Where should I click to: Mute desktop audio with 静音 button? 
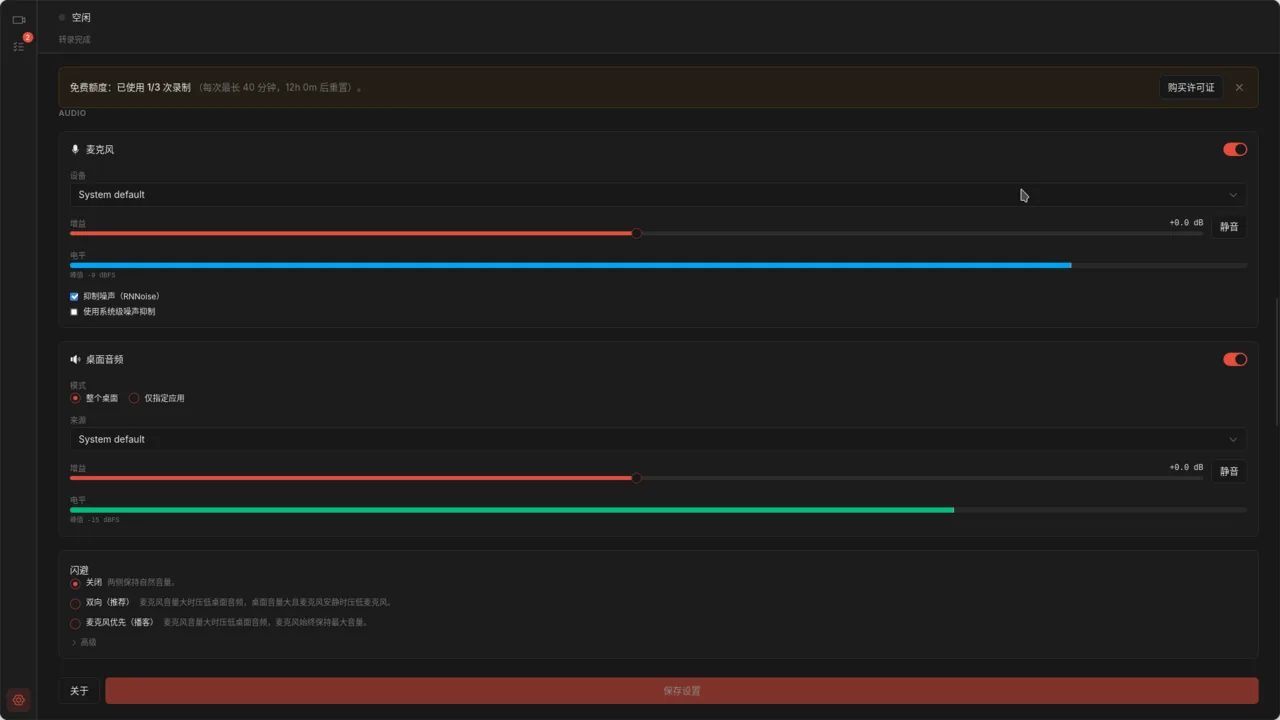1229,471
